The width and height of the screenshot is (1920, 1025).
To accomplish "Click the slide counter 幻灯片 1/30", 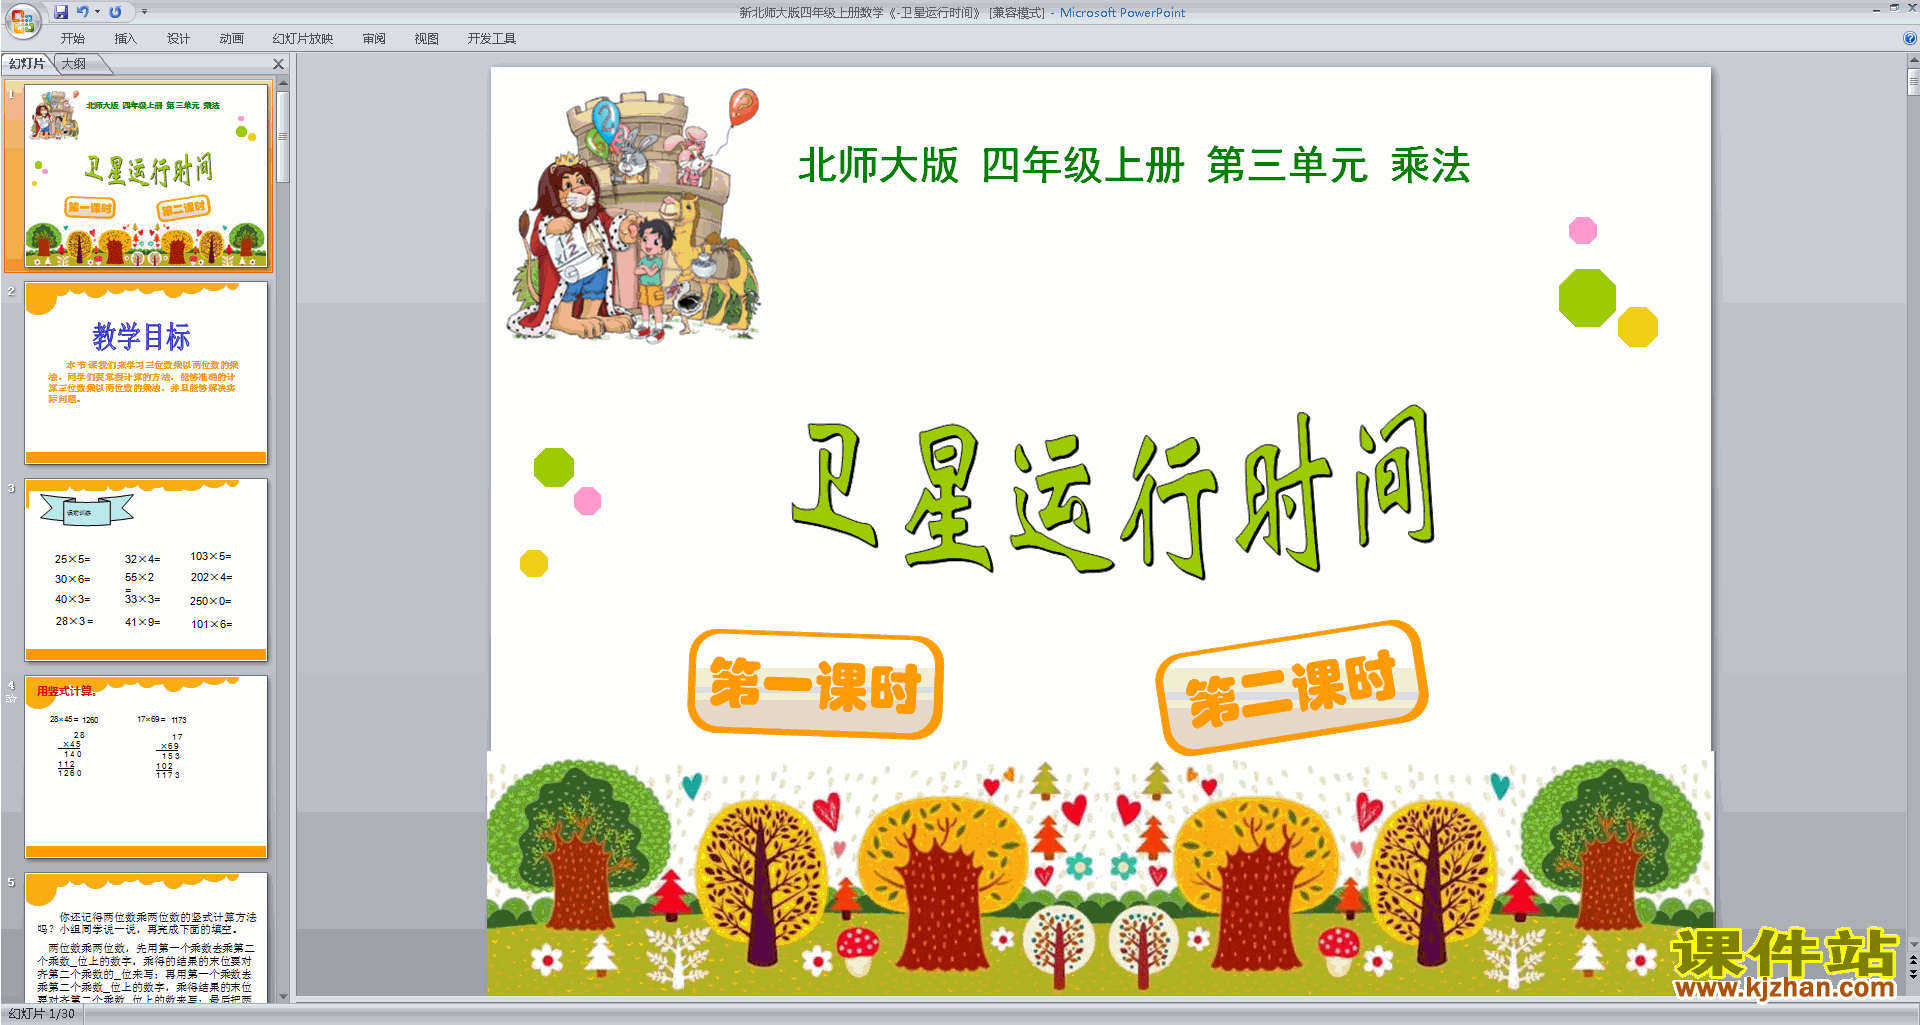I will (x=42, y=1014).
